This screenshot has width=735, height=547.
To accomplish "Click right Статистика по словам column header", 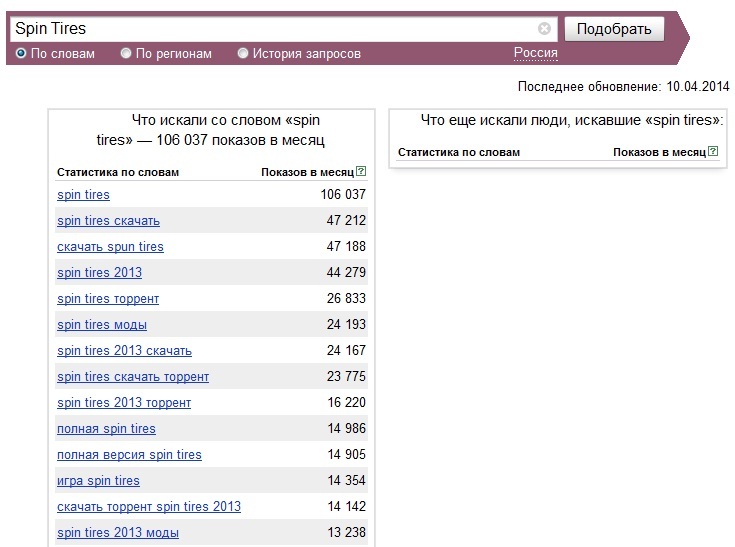I will coord(459,152).
